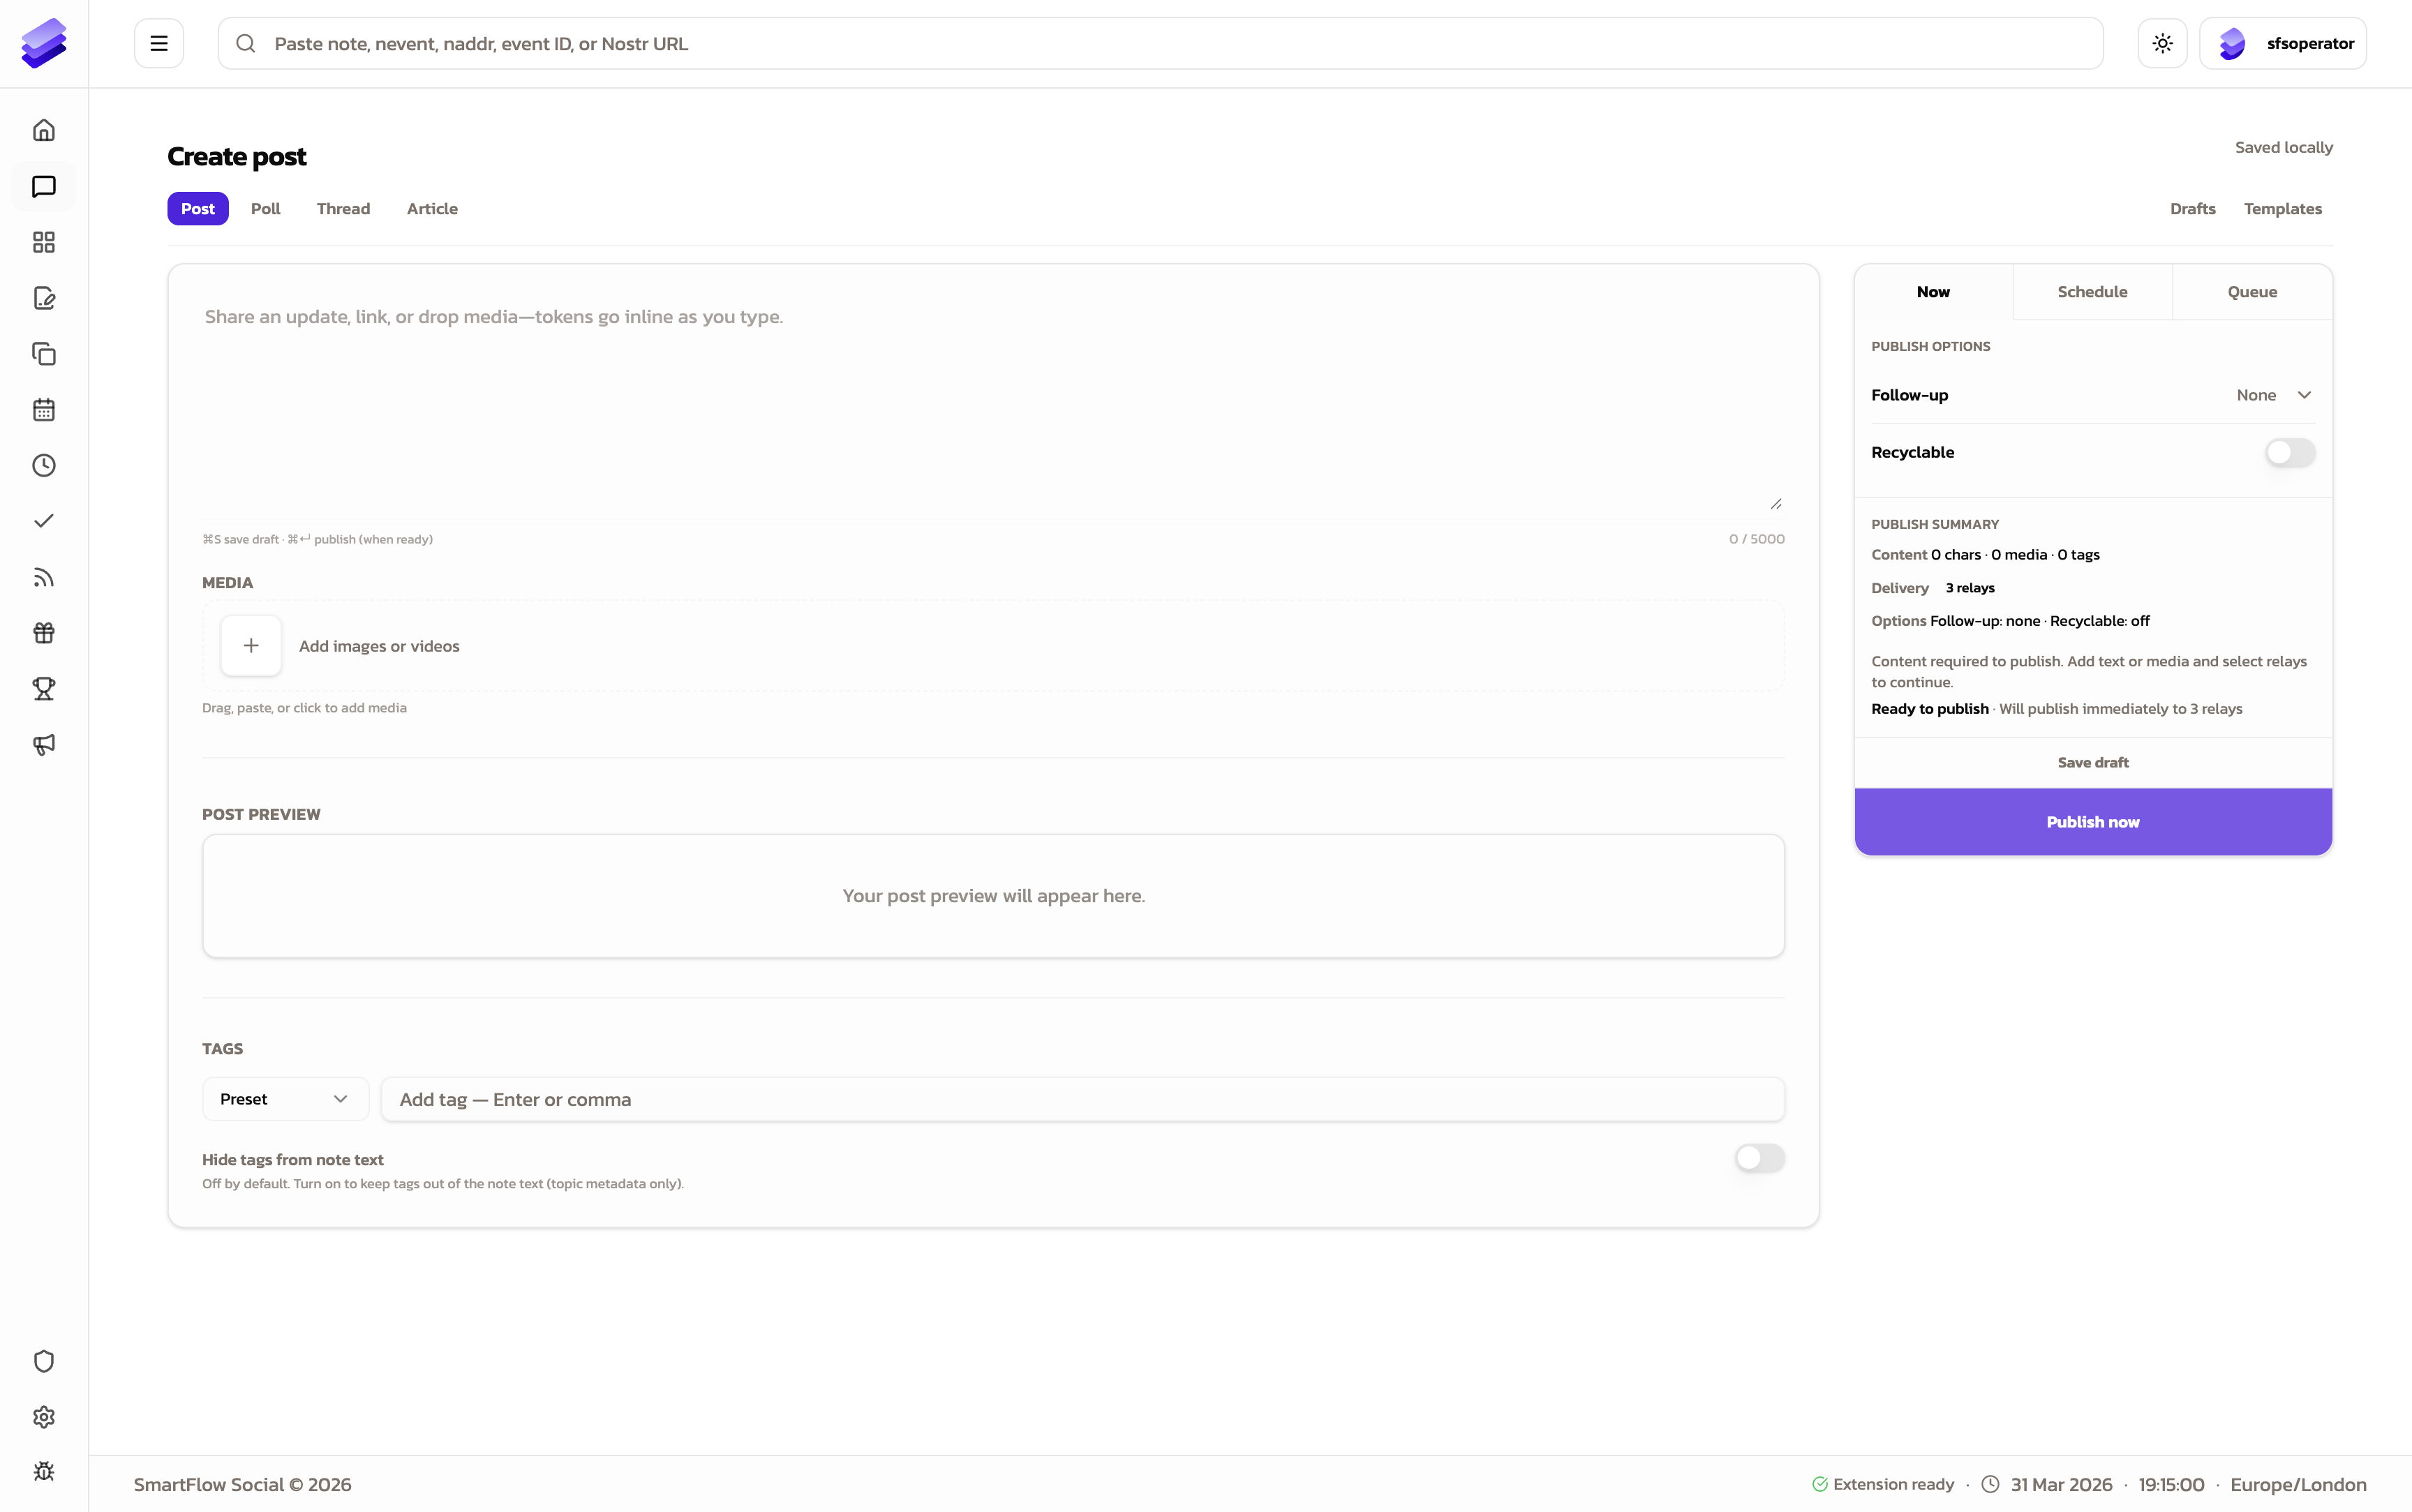Switch to the Poll tab
Image resolution: width=2412 pixels, height=1512 pixels.
(265, 208)
